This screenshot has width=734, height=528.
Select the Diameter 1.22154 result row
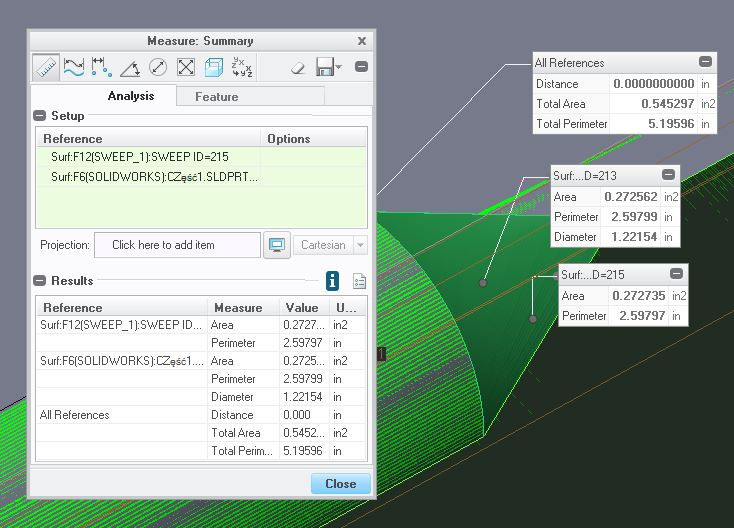coord(201,397)
